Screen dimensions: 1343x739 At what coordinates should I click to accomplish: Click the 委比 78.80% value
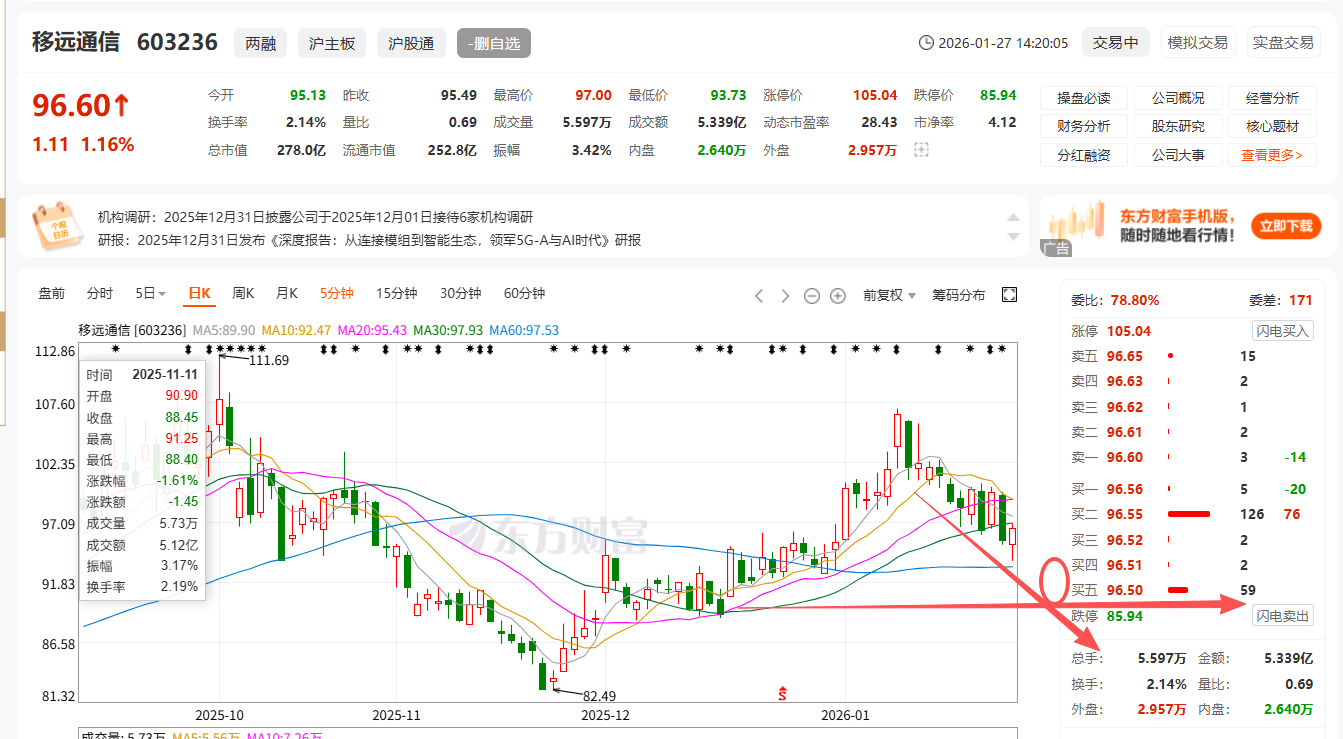coord(1133,300)
